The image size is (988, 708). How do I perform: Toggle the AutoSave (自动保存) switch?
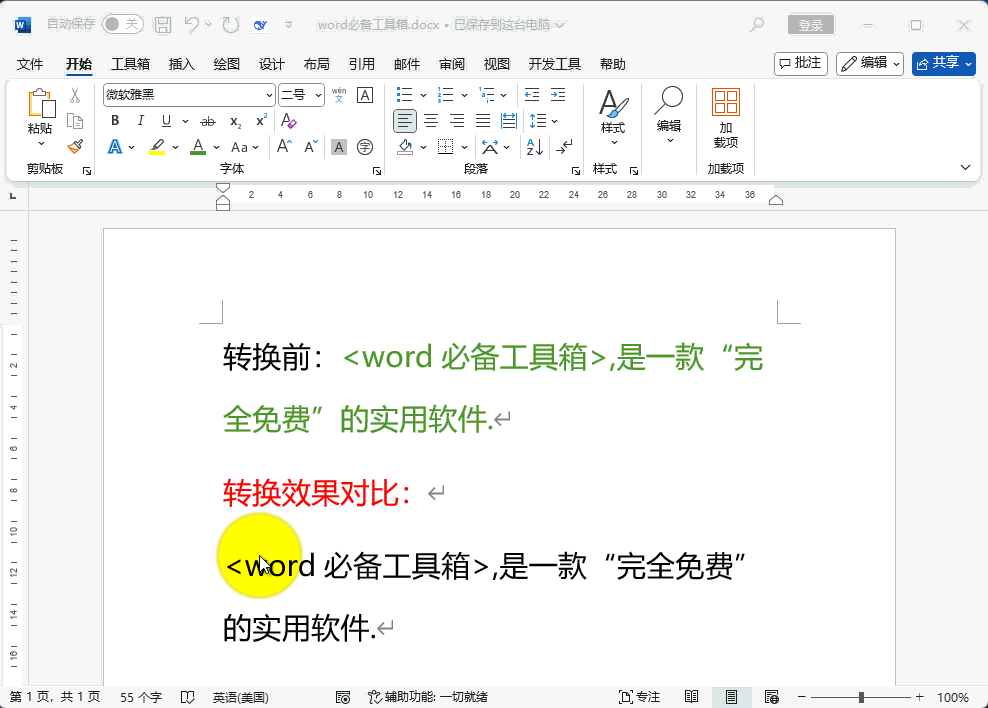pos(122,24)
